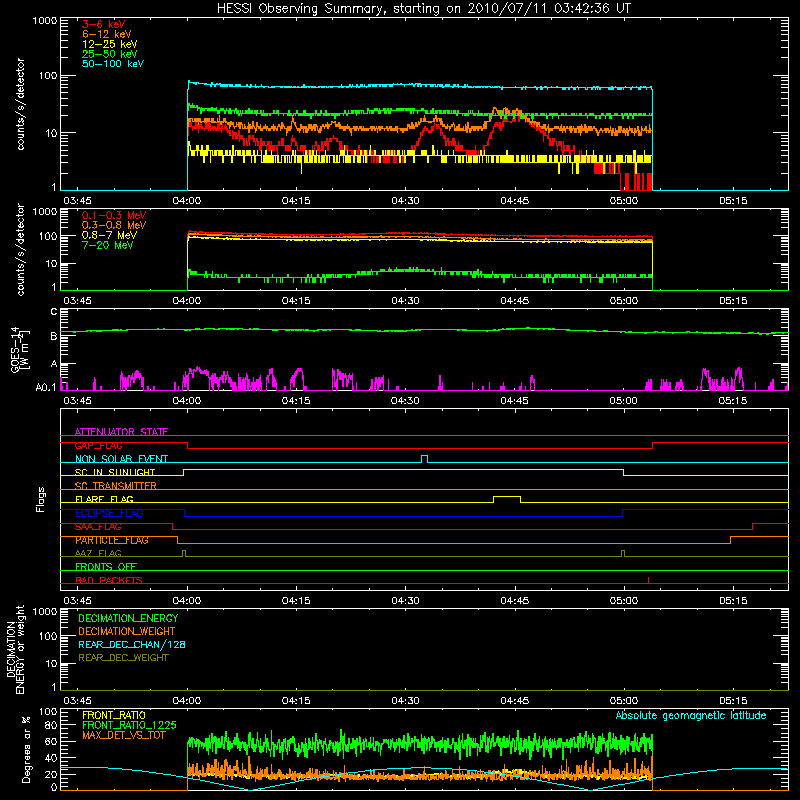Viewport: 800px width, 800px height.
Task: Click the AAZ_FLAG label
Action: point(98,553)
